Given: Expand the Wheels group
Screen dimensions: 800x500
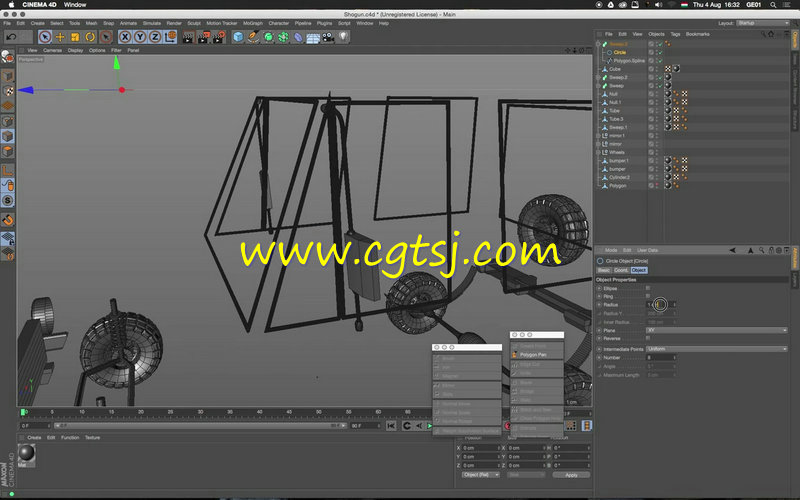Looking at the screenshot, I should [x=598, y=152].
